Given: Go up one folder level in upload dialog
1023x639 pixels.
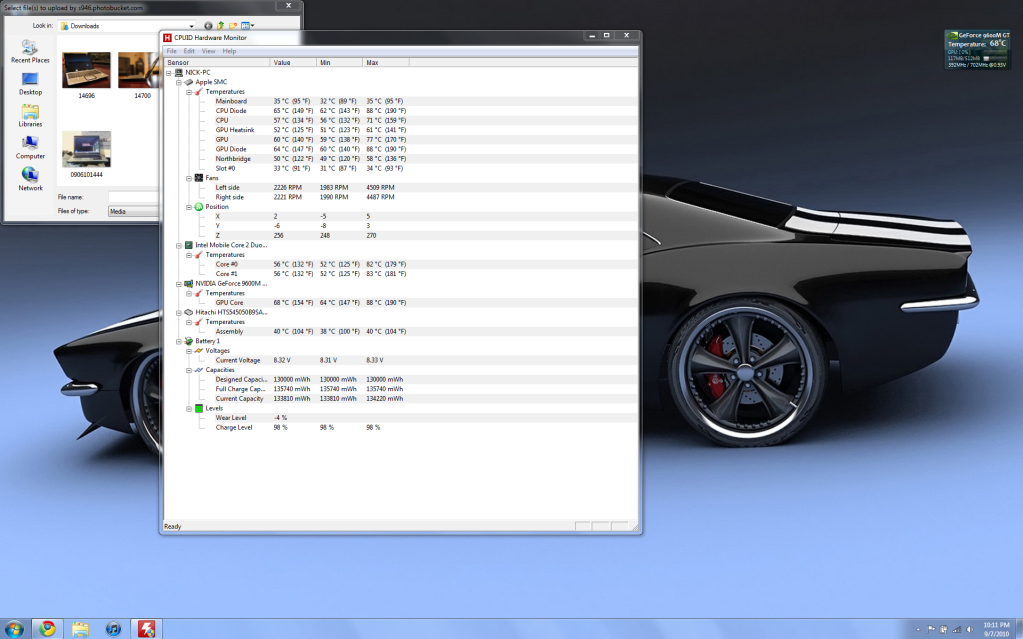Looking at the screenshot, I should point(221,26).
